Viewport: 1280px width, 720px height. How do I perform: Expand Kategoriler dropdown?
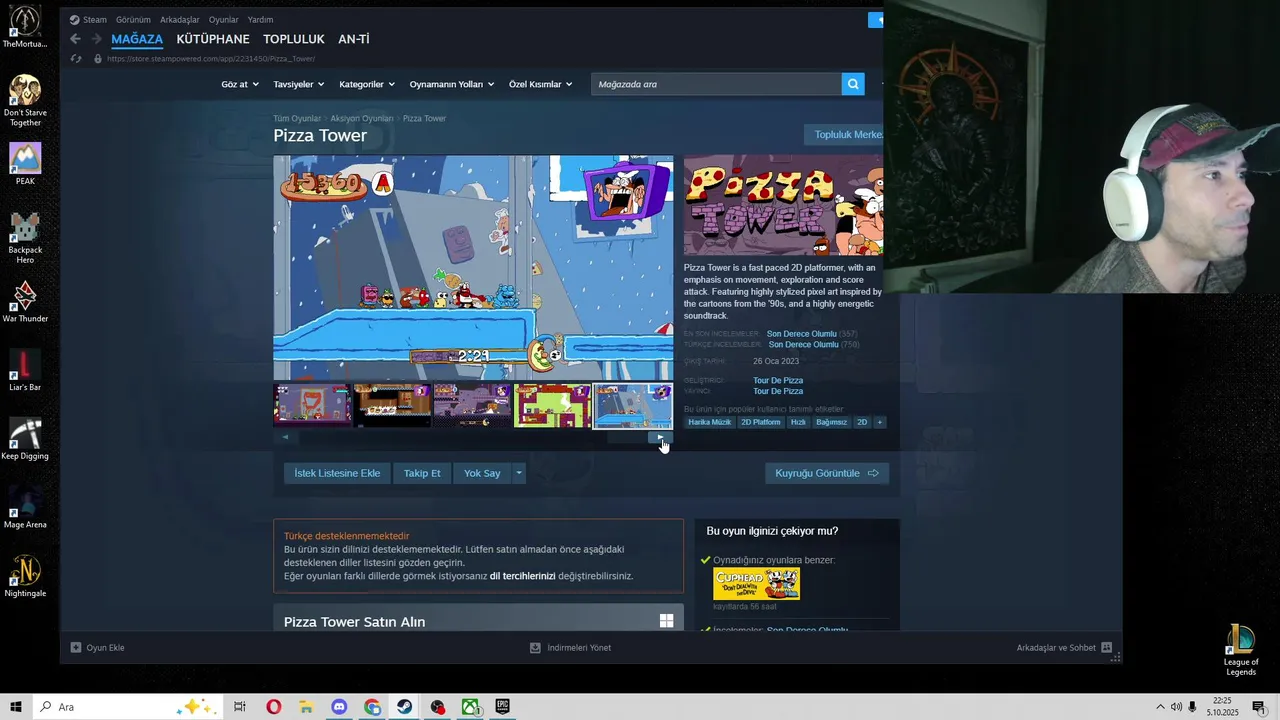pos(367,84)
